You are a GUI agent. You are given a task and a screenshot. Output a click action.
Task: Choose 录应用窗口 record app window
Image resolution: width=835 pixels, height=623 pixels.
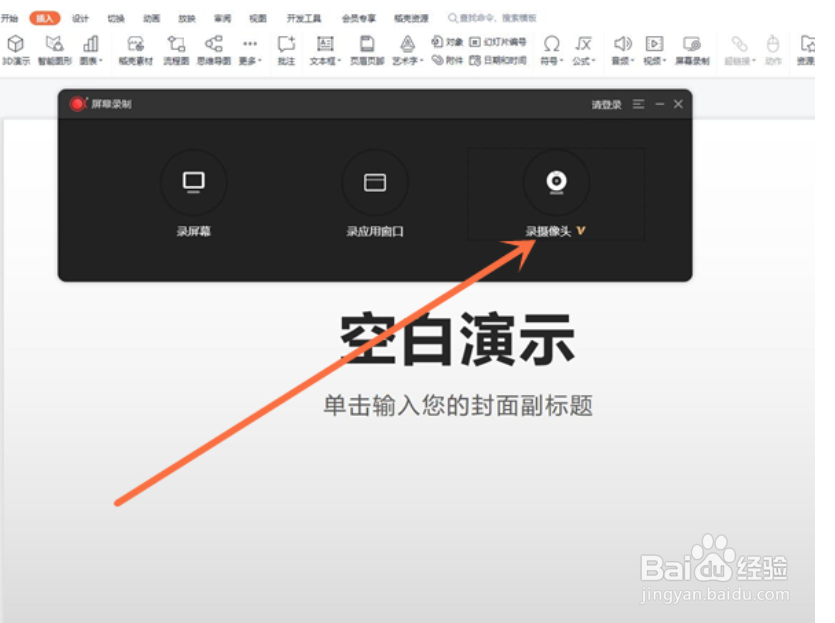point(375,194)
